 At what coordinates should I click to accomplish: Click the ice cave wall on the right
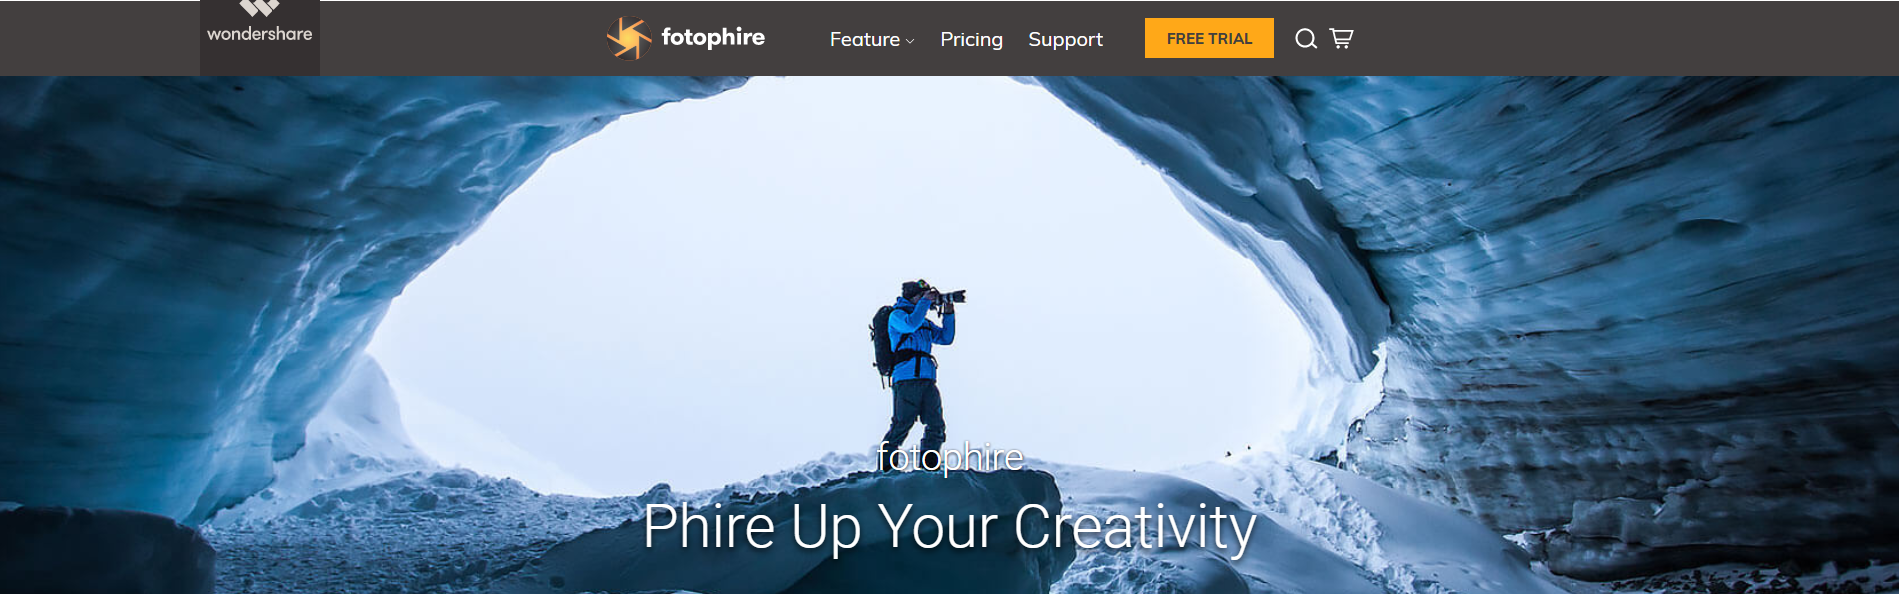point(1620,320)
